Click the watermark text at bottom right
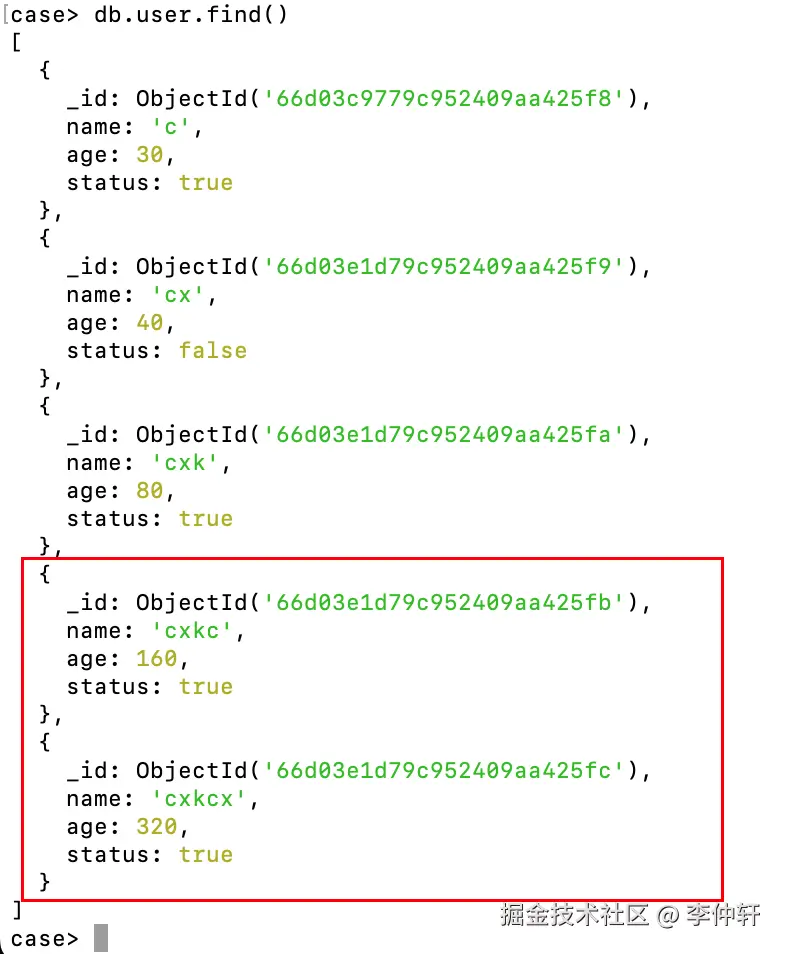The image size is (786, 954). coord(630,914)
